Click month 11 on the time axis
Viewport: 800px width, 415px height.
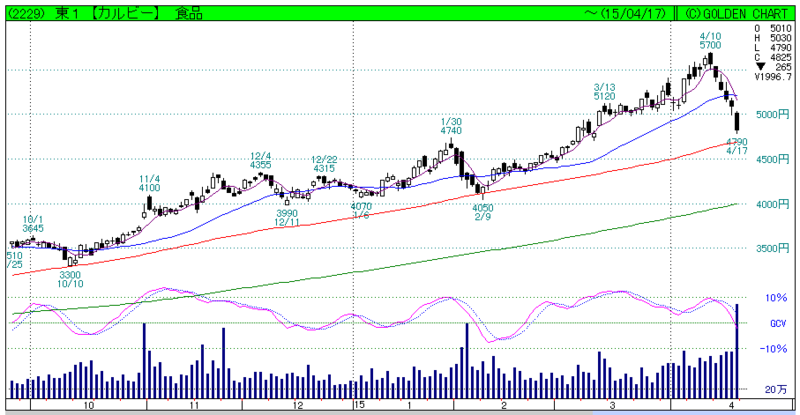194,405
